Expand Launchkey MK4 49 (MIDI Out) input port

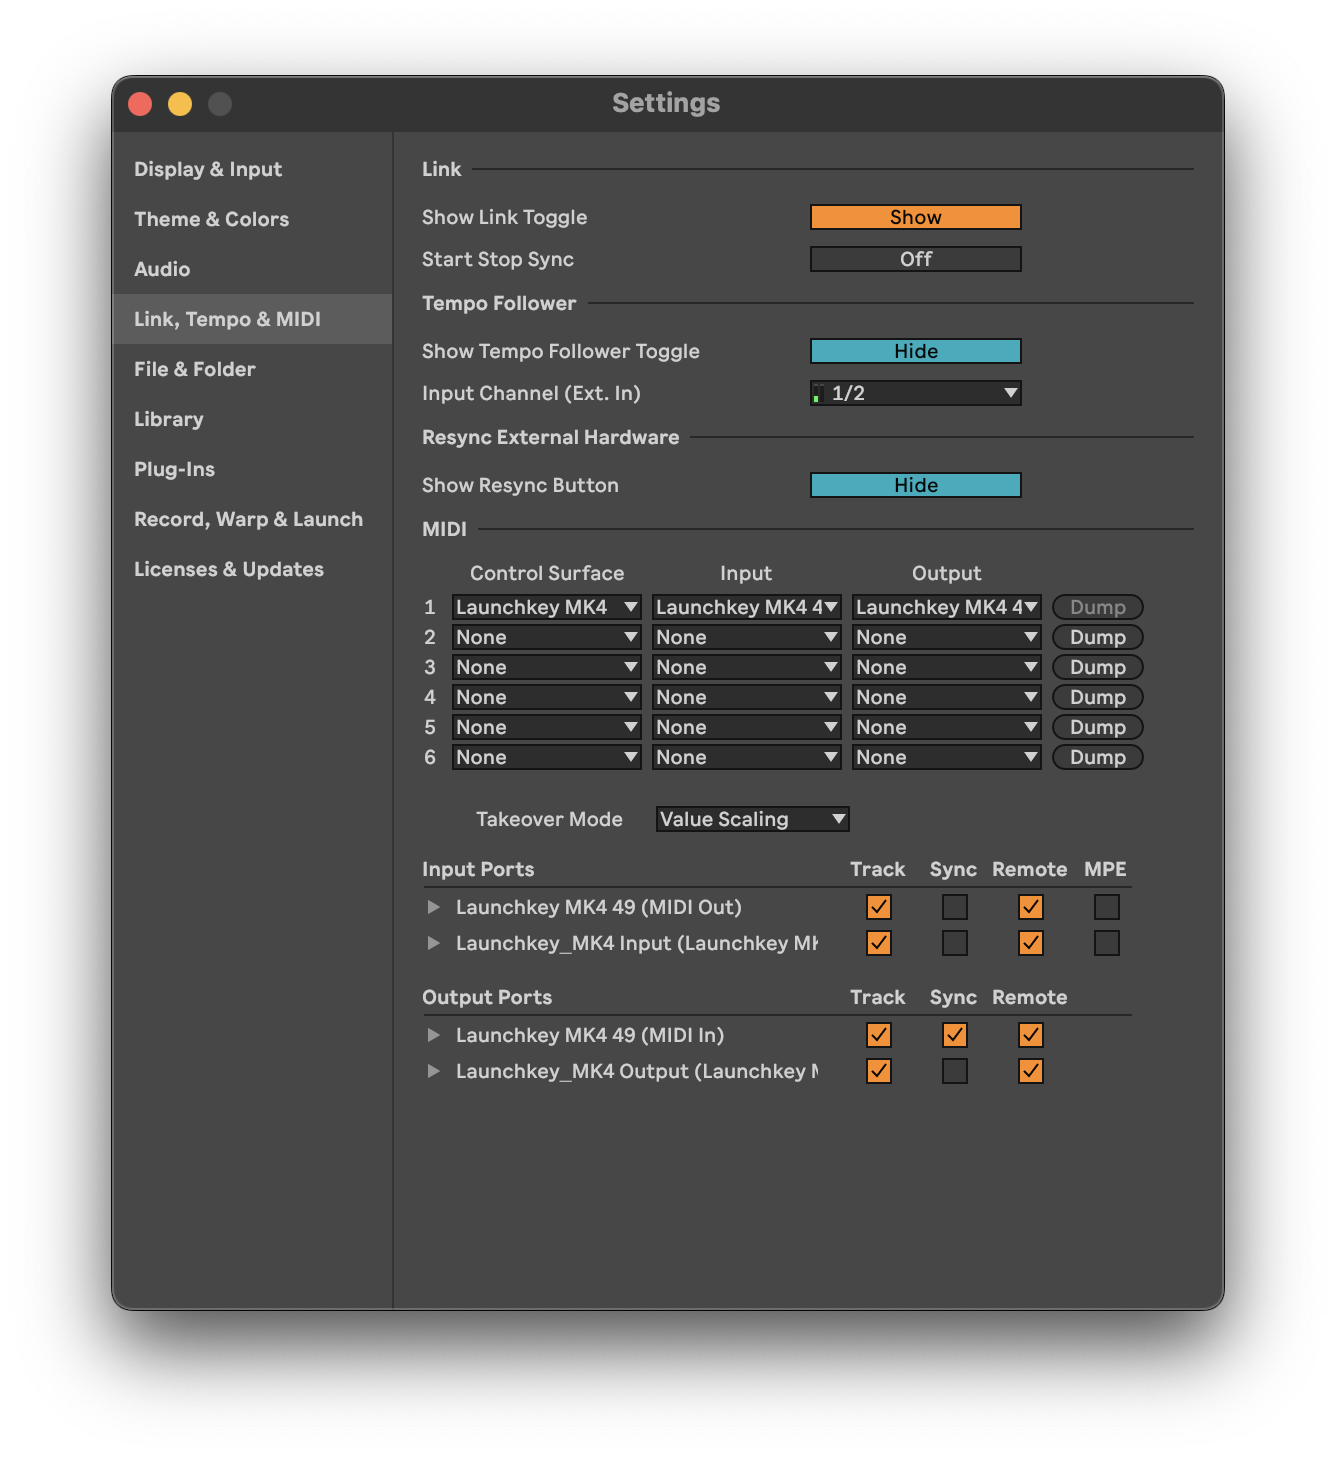(433, 907)
